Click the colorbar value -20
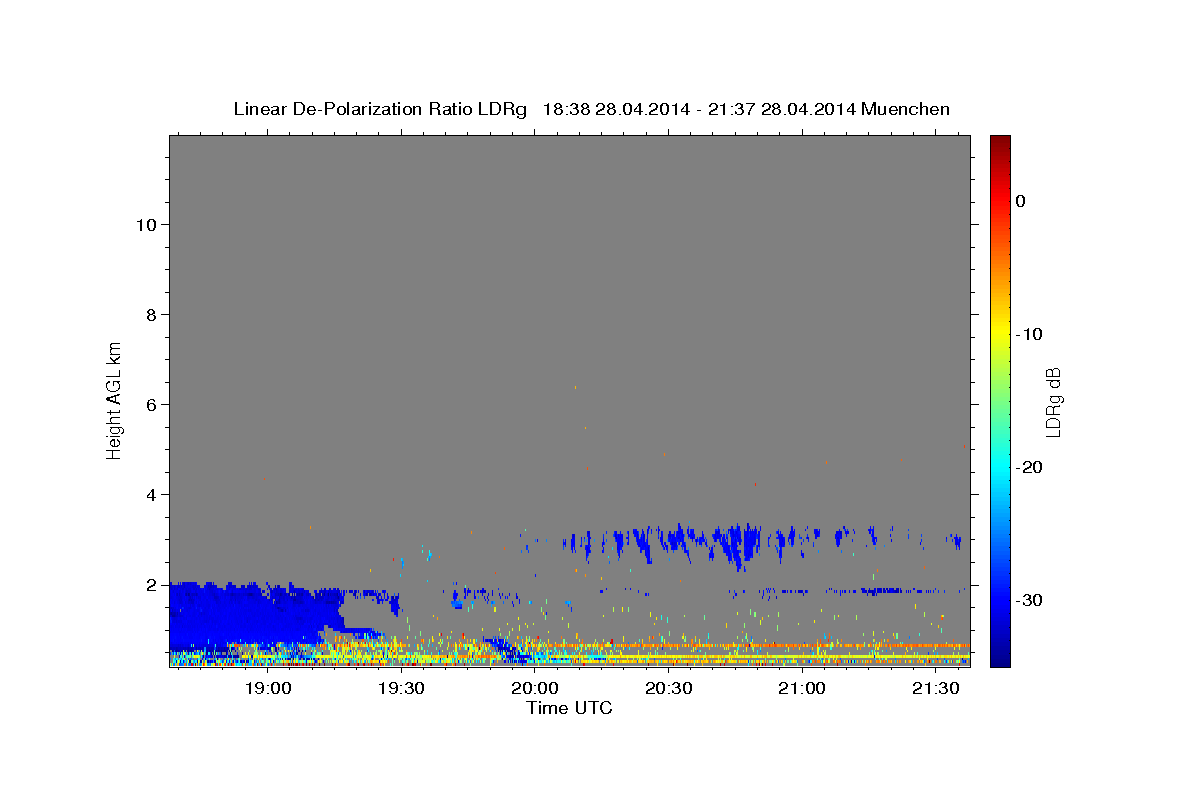The width and height of the screenshot is (1200, 800). point(1029,467)
